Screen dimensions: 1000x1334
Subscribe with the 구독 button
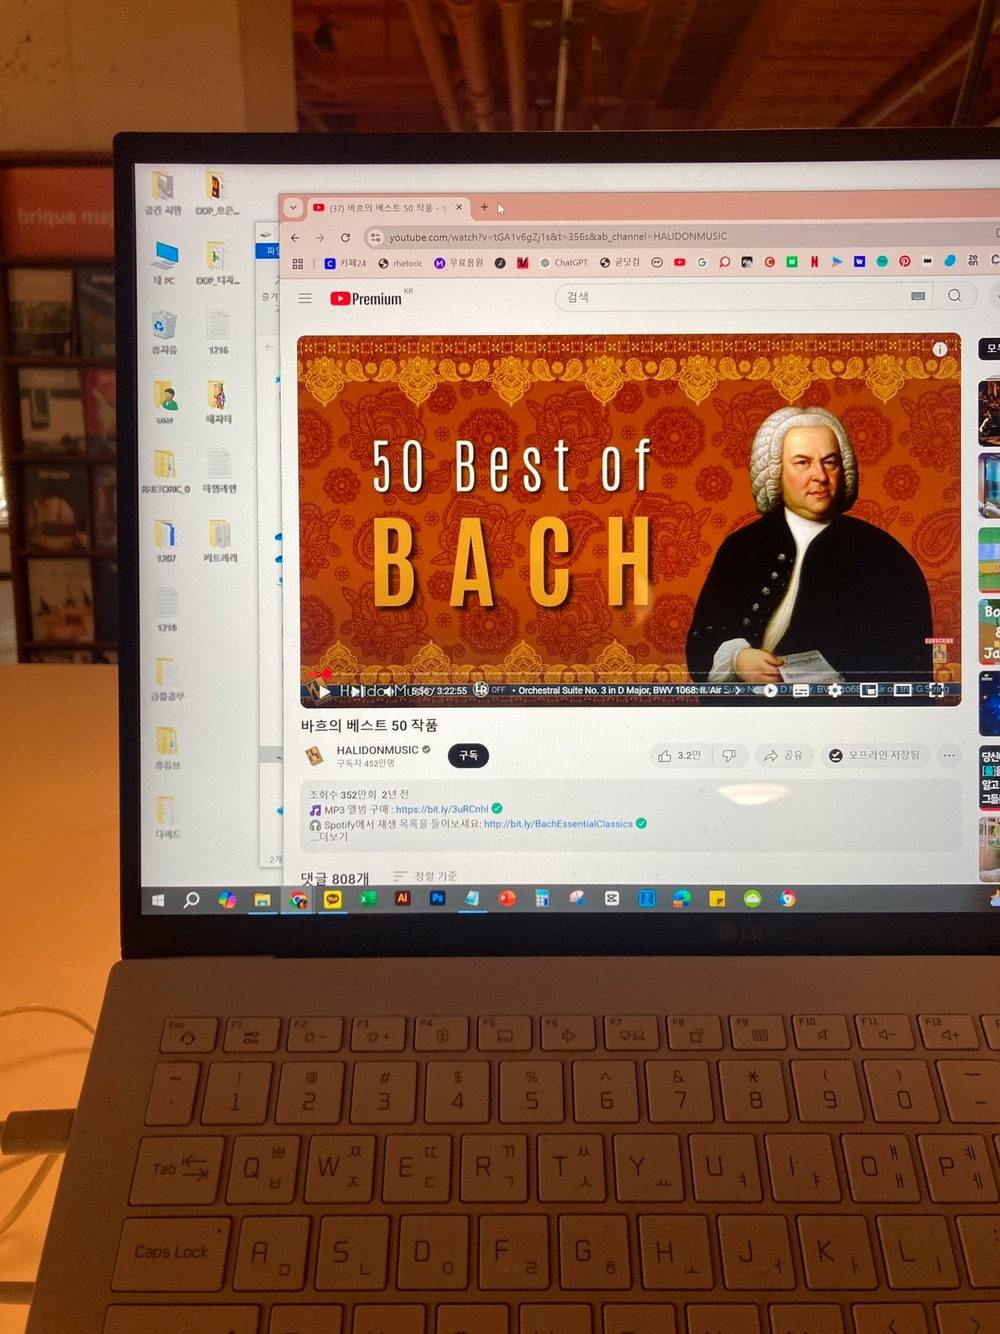tap(468, 756)
